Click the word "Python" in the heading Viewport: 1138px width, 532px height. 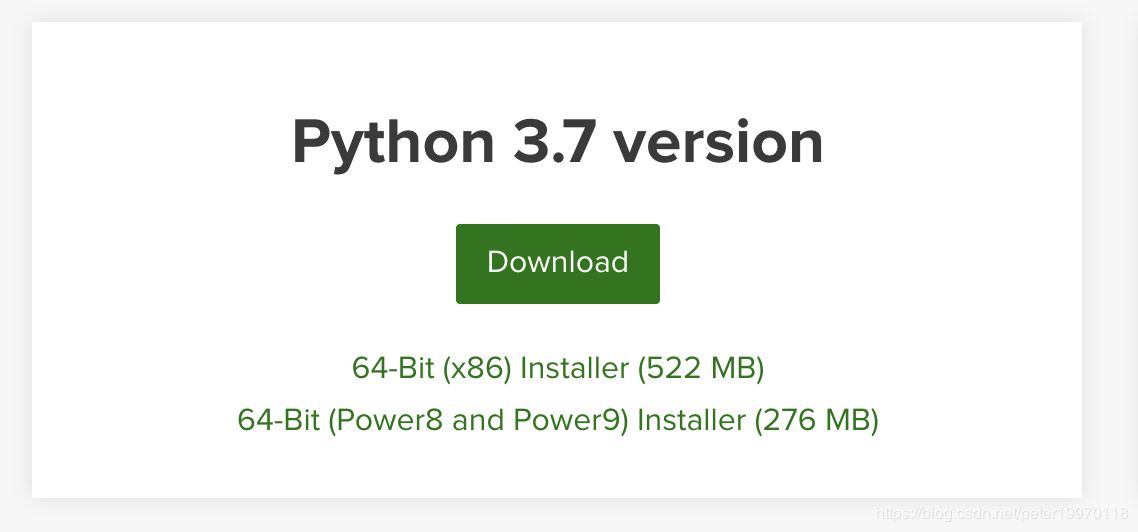[x=393, y=143]
